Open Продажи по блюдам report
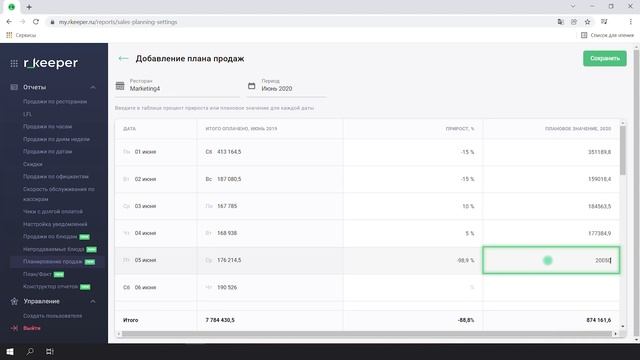Image resolution: width=640 pixels, height=360 pixels. coord(50,237)
